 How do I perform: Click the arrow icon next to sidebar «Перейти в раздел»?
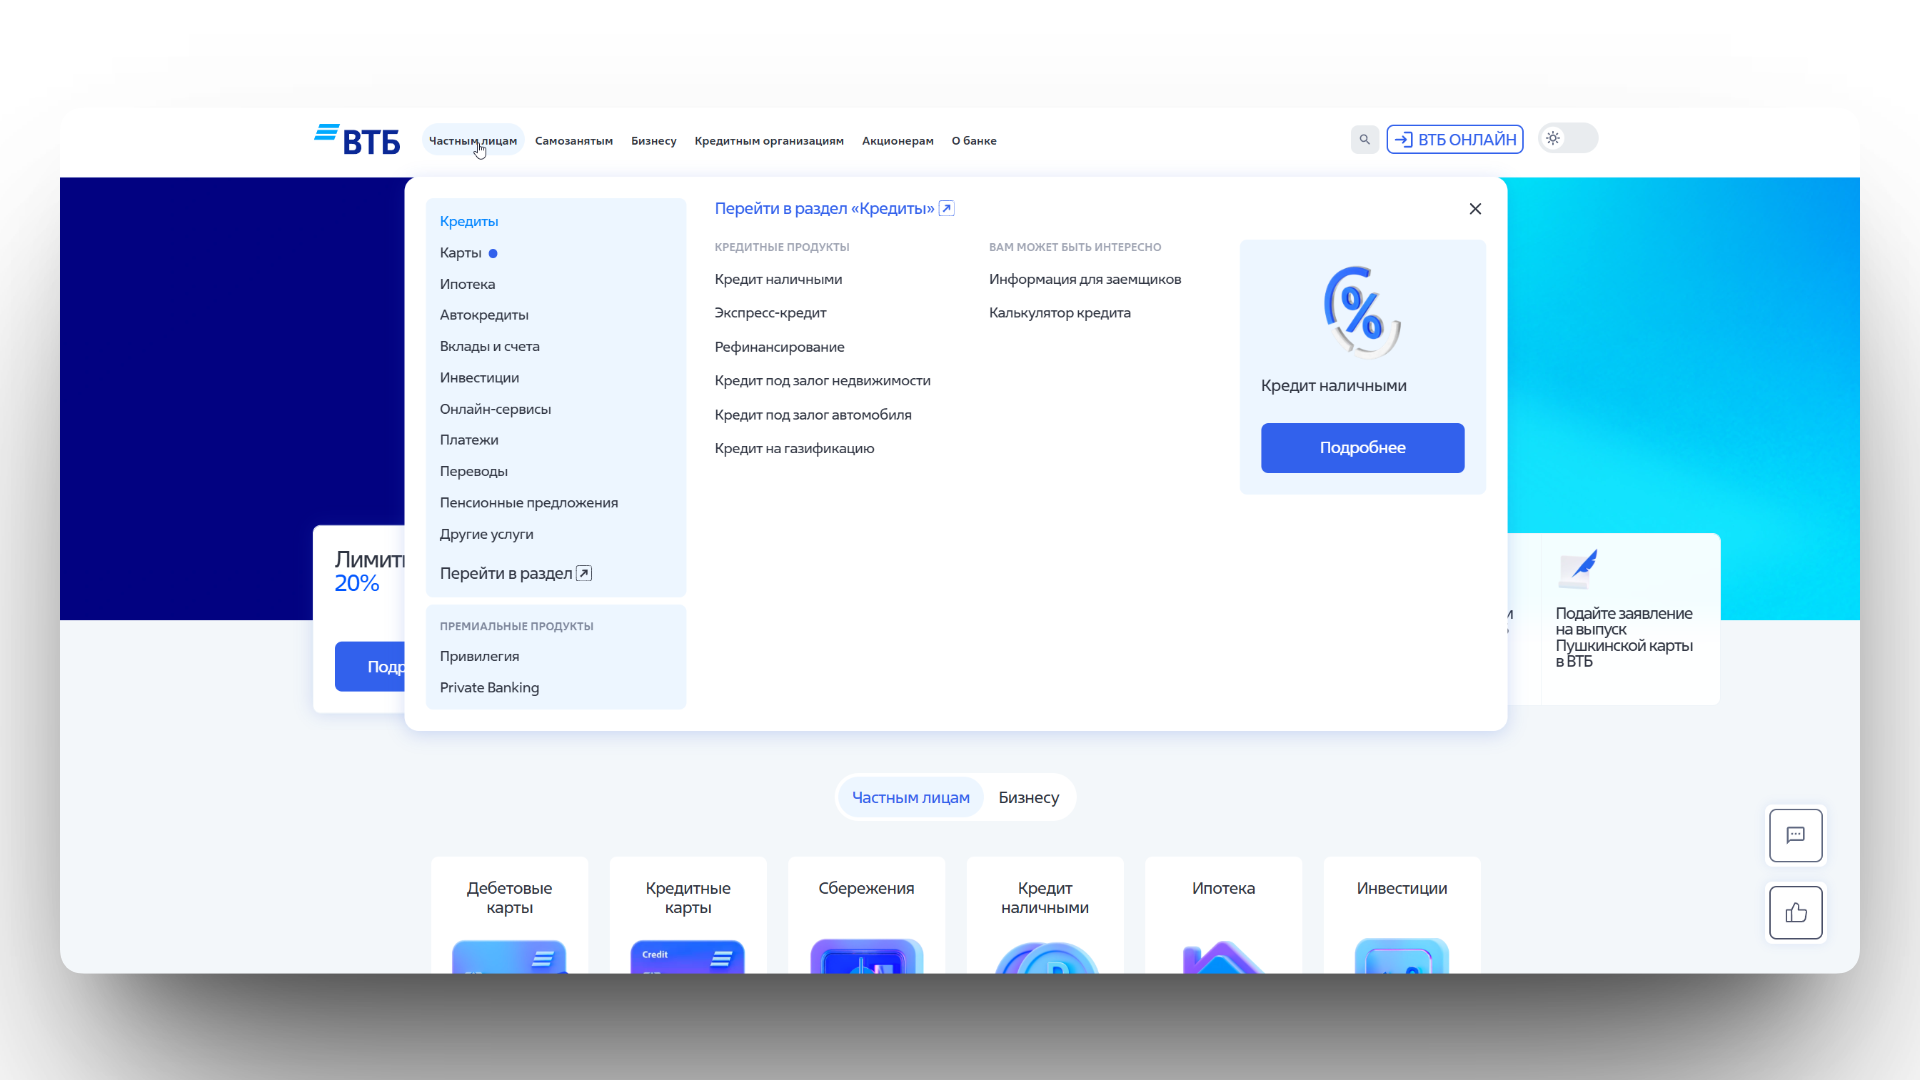pyautogui.click(x=583, y=573)
